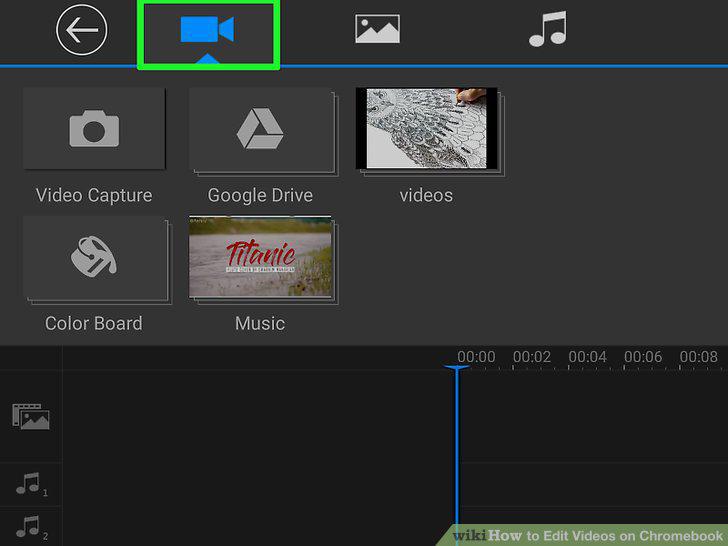Viewport: 728px width, 546px height.
Task: Open the video media tab
Action: pyautogui.click(x=208, y=31)
